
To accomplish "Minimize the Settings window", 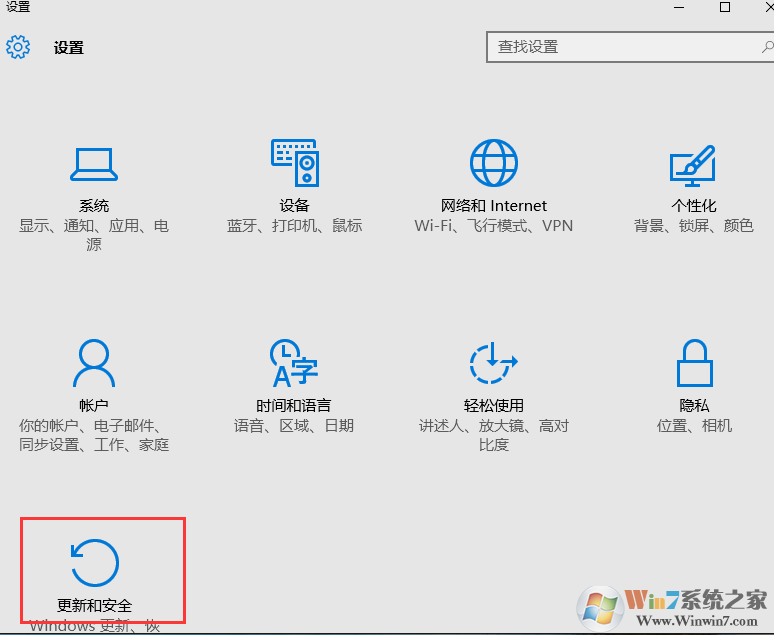I will (679, 8).
